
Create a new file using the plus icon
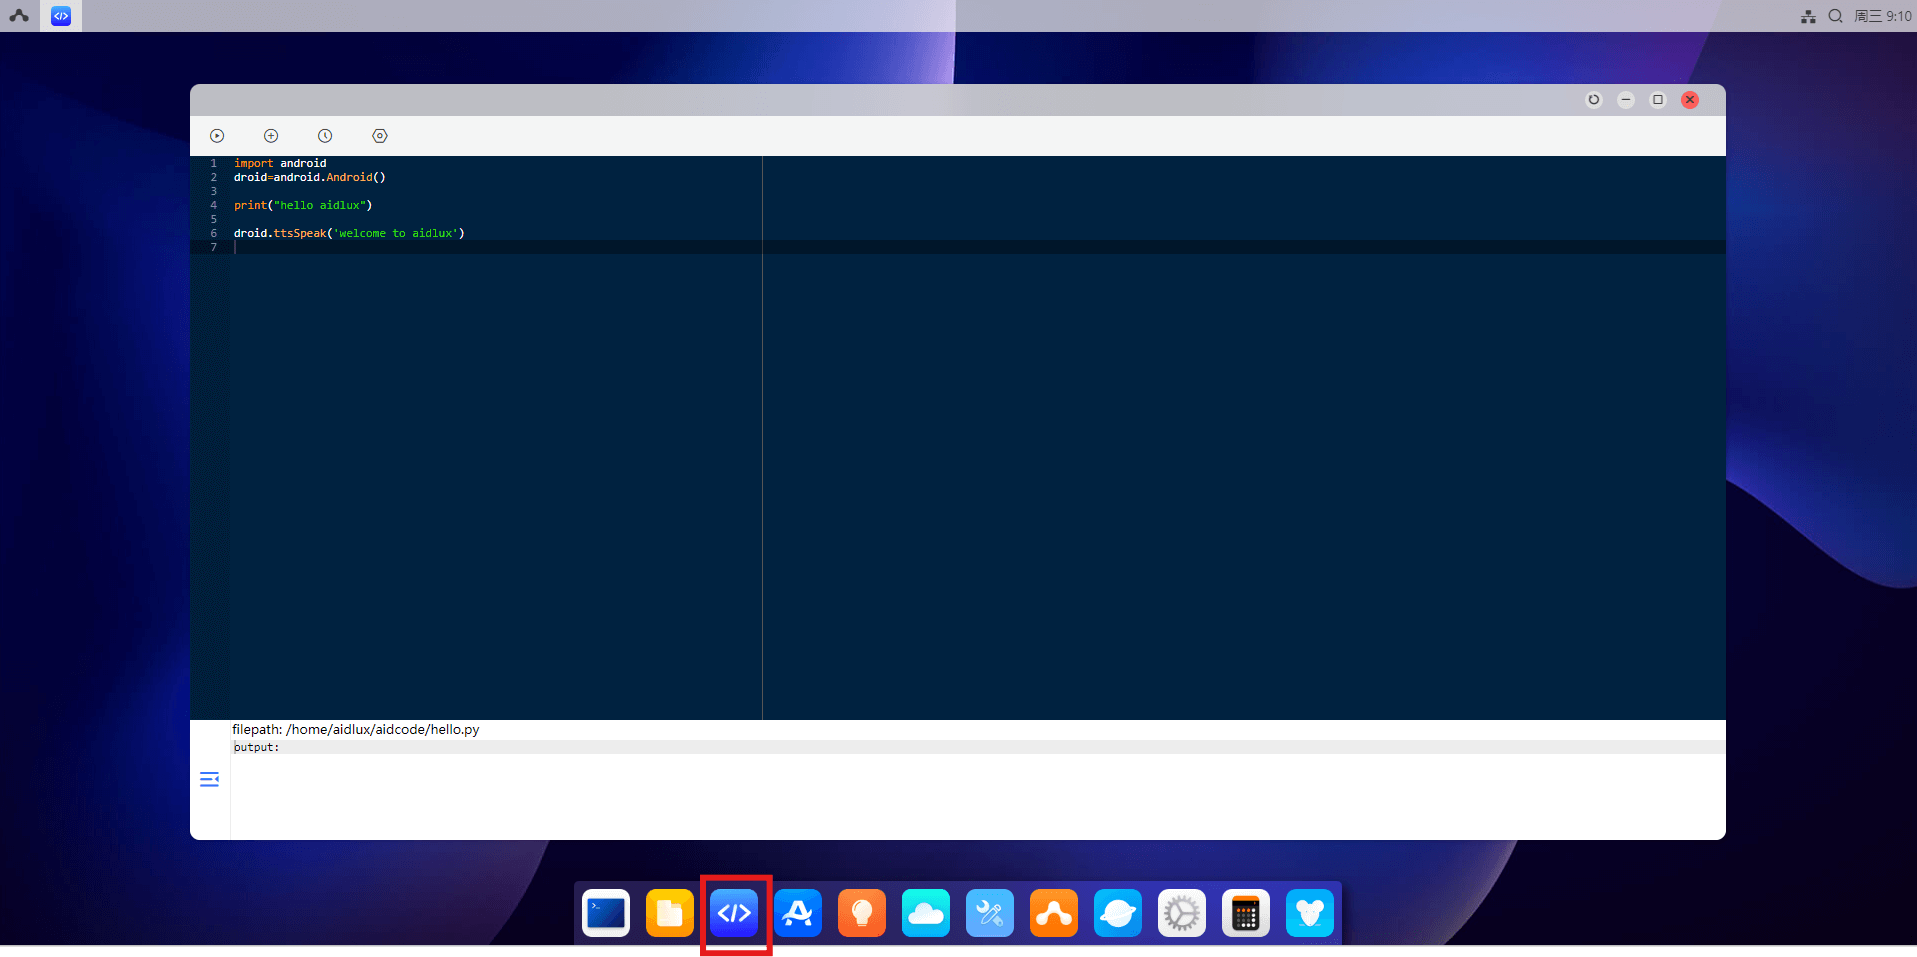tap(270, 135)
